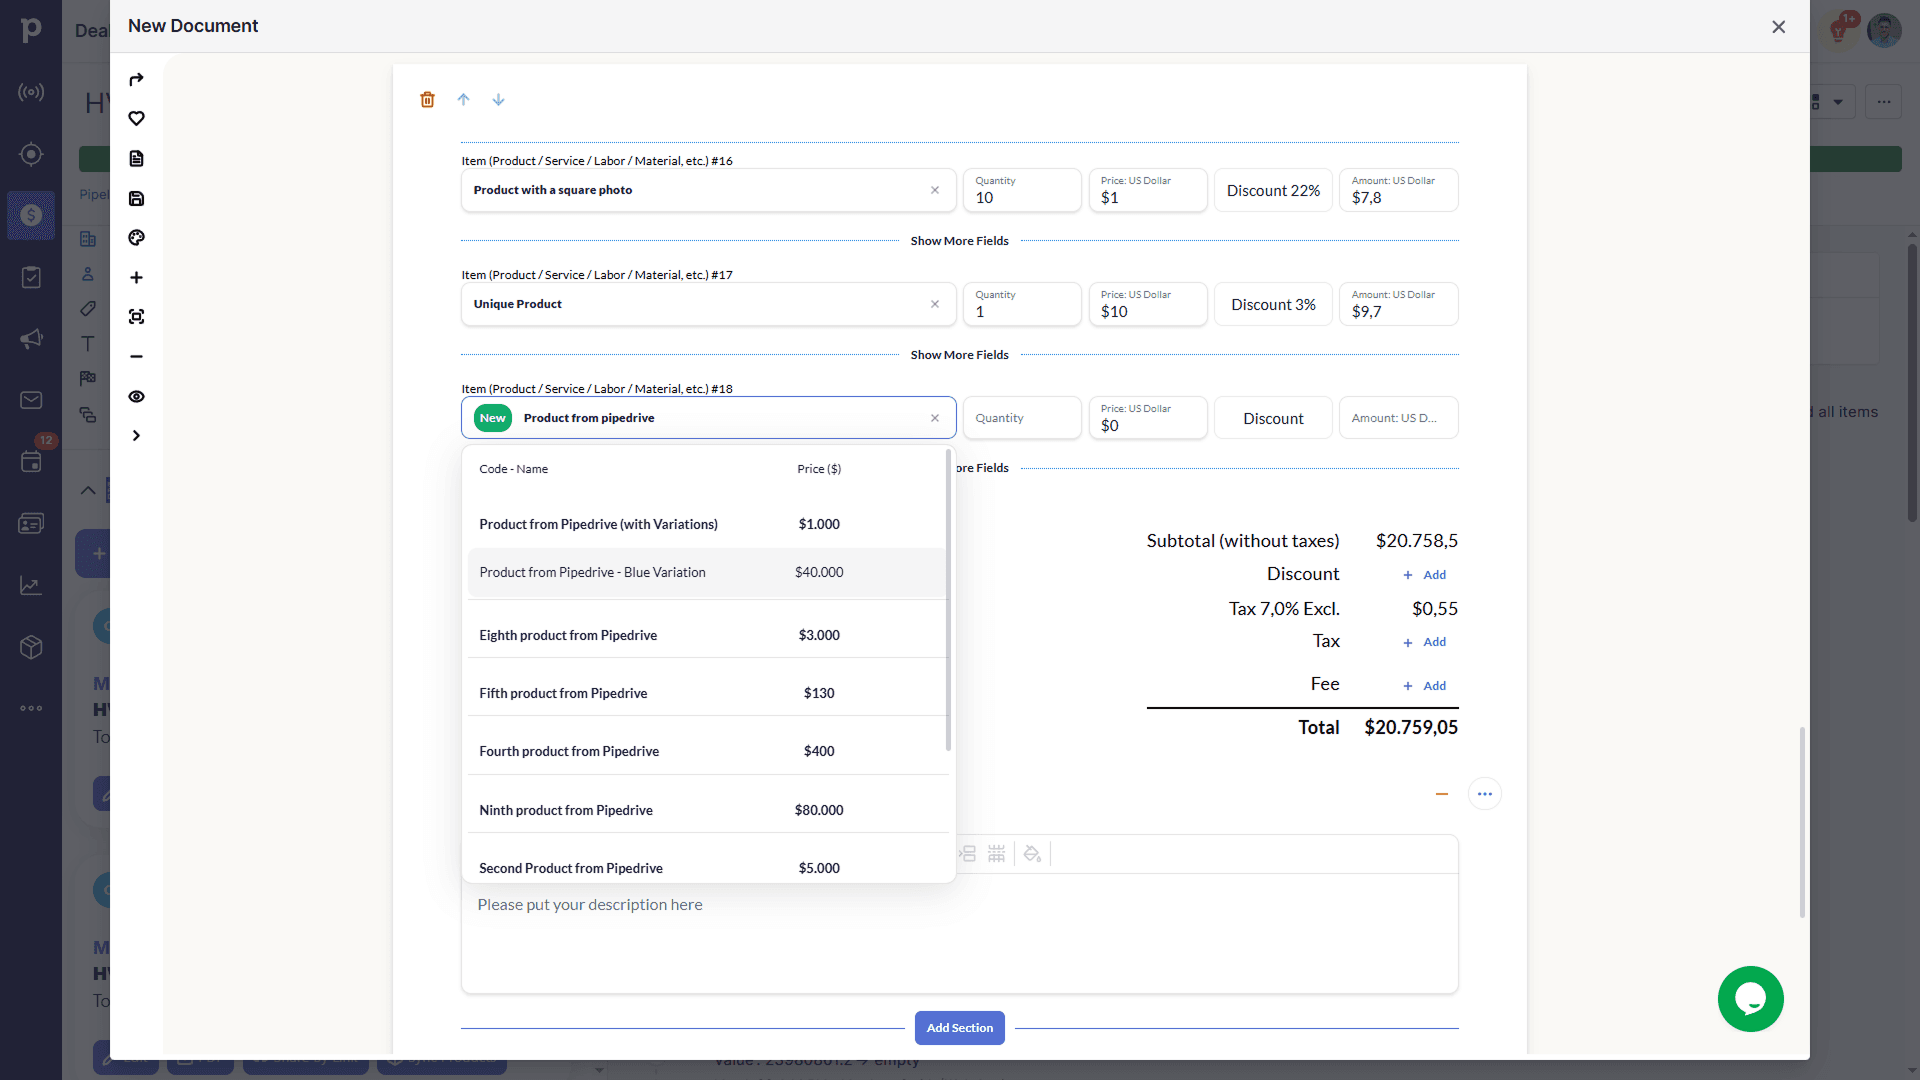The height and width of the screenshot is (1080, 1920).
Task: Open the color palette theme icon
Action: click(x=136, y=237)
